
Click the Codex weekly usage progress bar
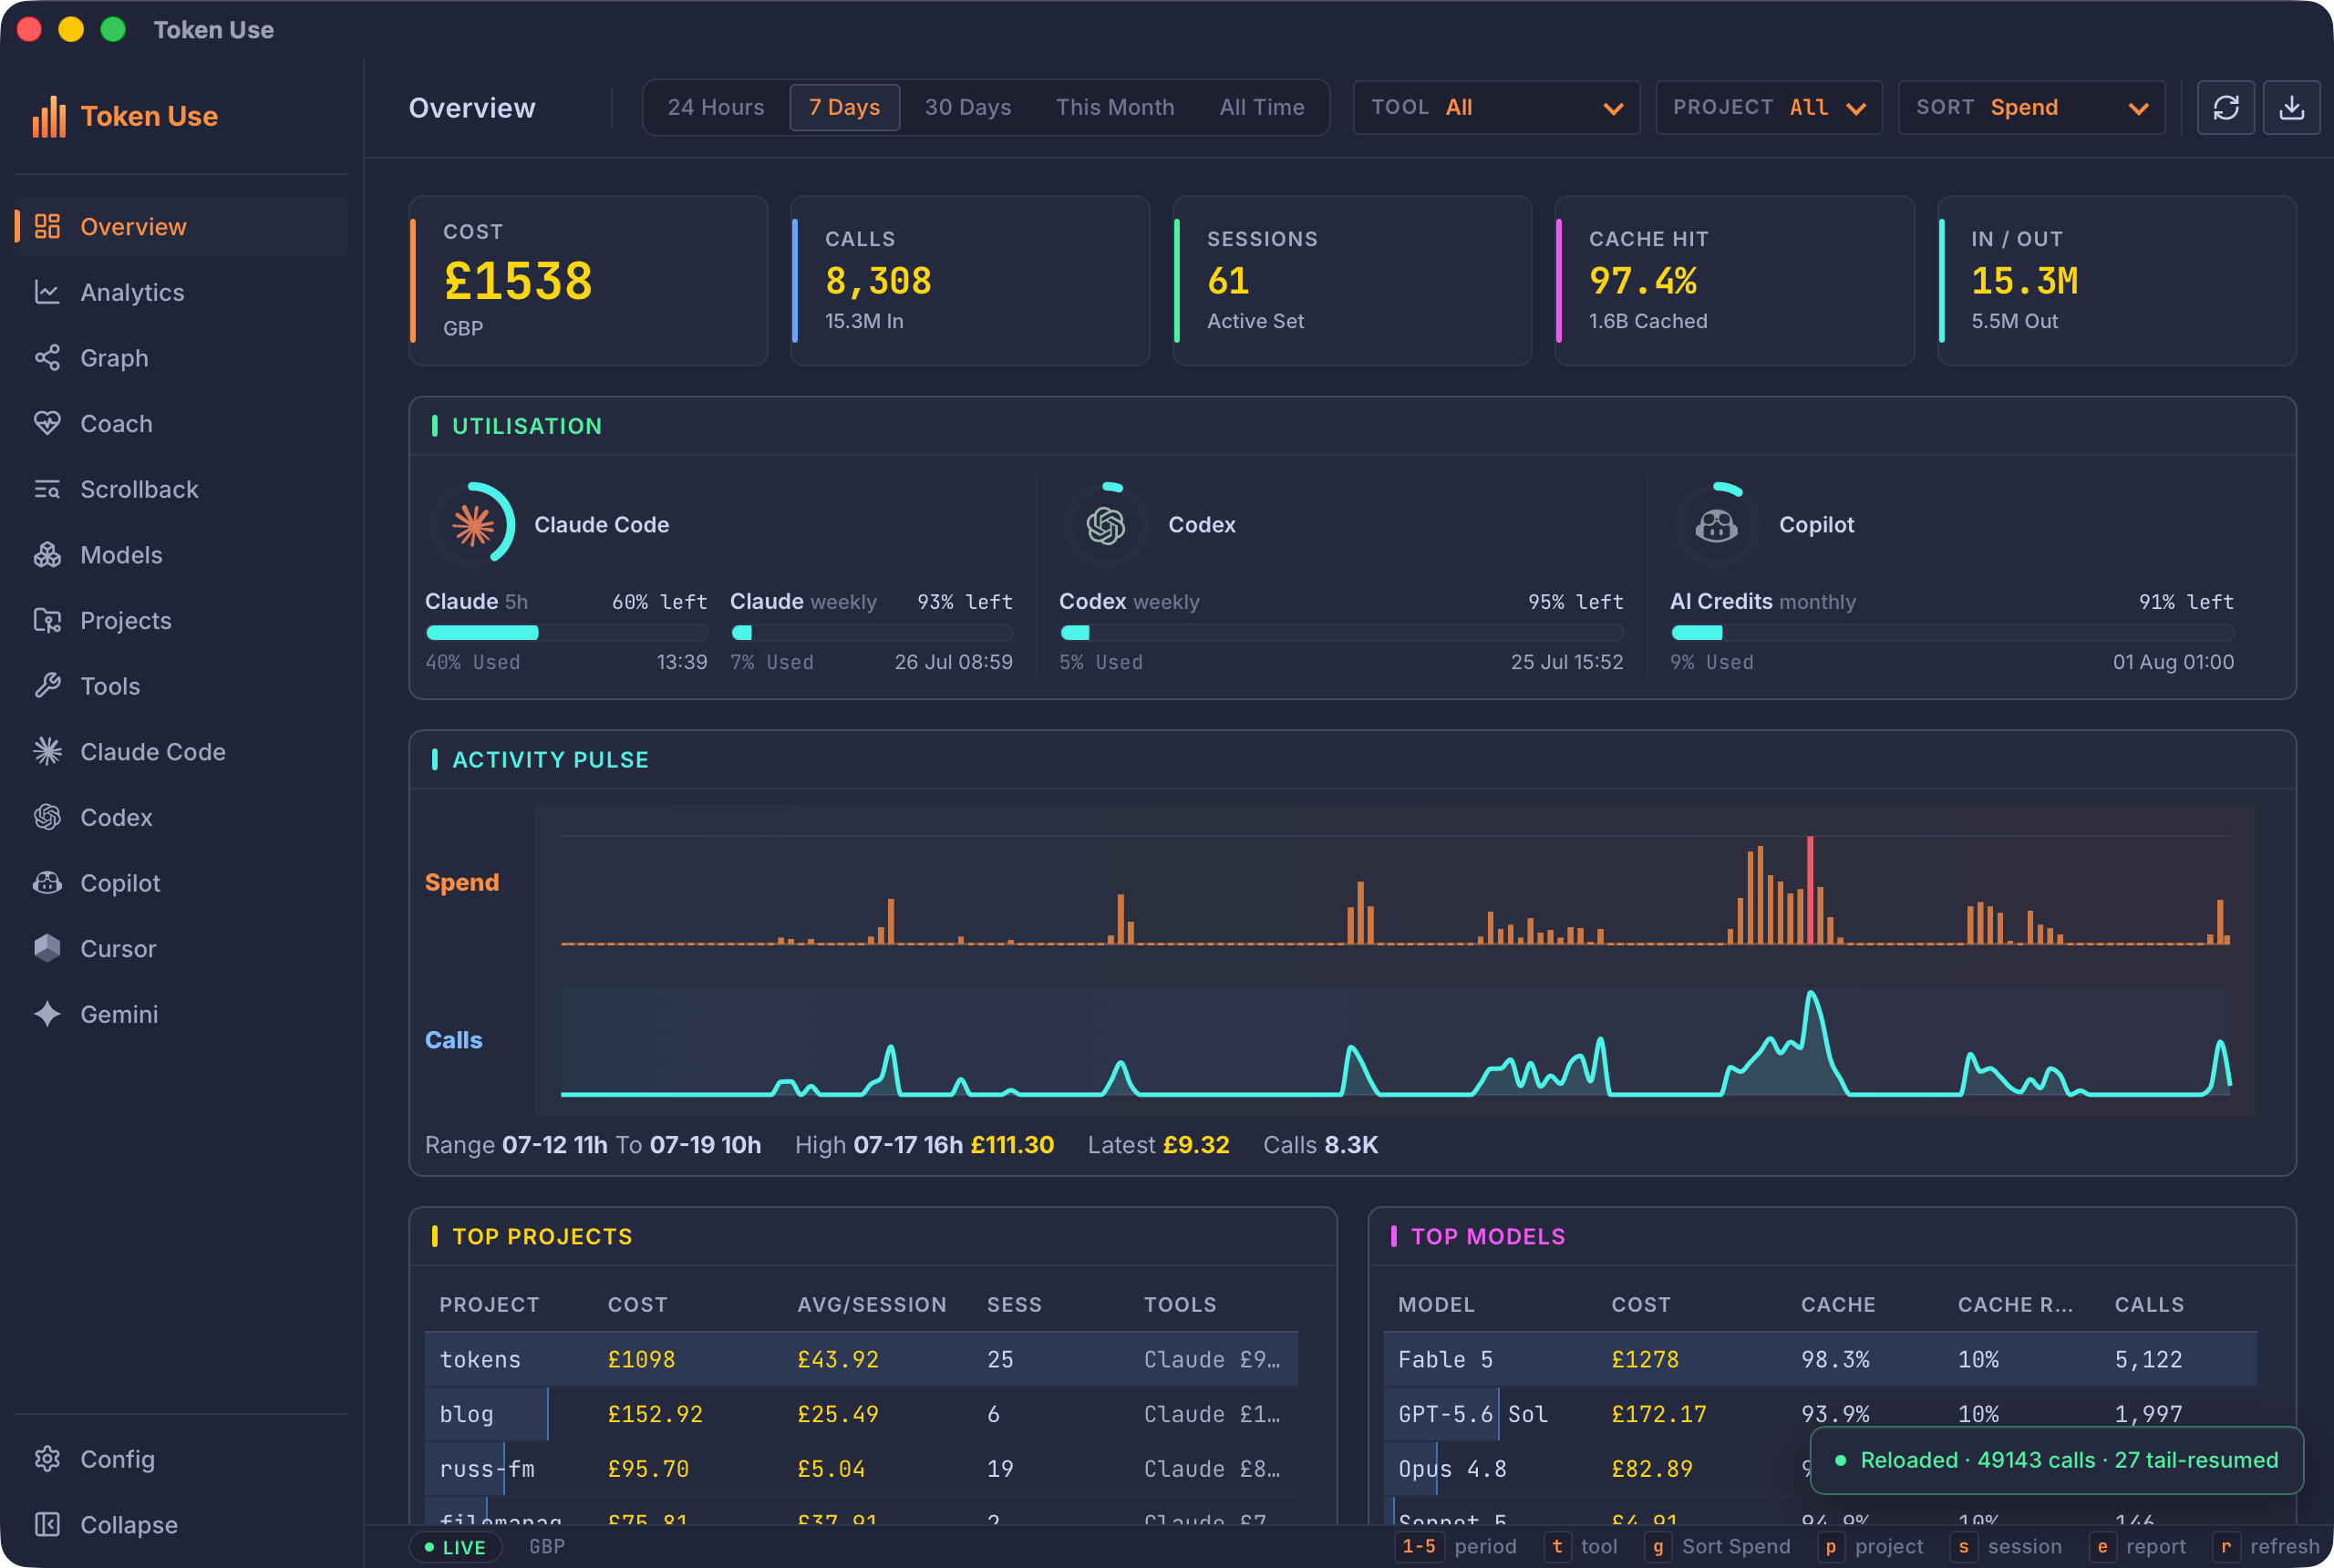pyautogui.click(x=1341, y=632)
